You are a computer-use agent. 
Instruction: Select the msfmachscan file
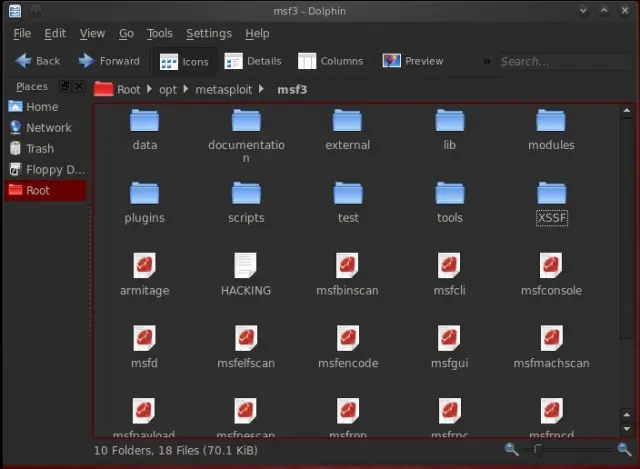click(x=551, y=347)
